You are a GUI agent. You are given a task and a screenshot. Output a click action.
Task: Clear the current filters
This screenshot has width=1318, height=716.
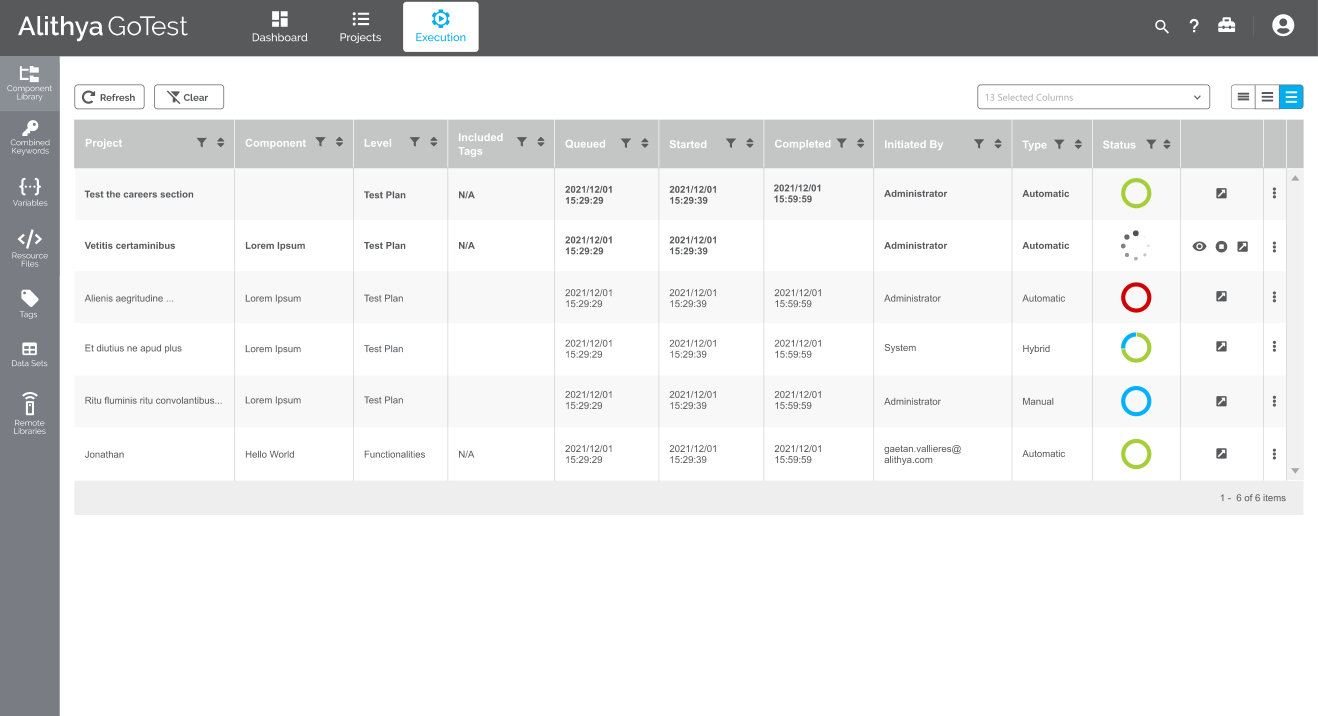pyautogui.click(x=189, y=96)
